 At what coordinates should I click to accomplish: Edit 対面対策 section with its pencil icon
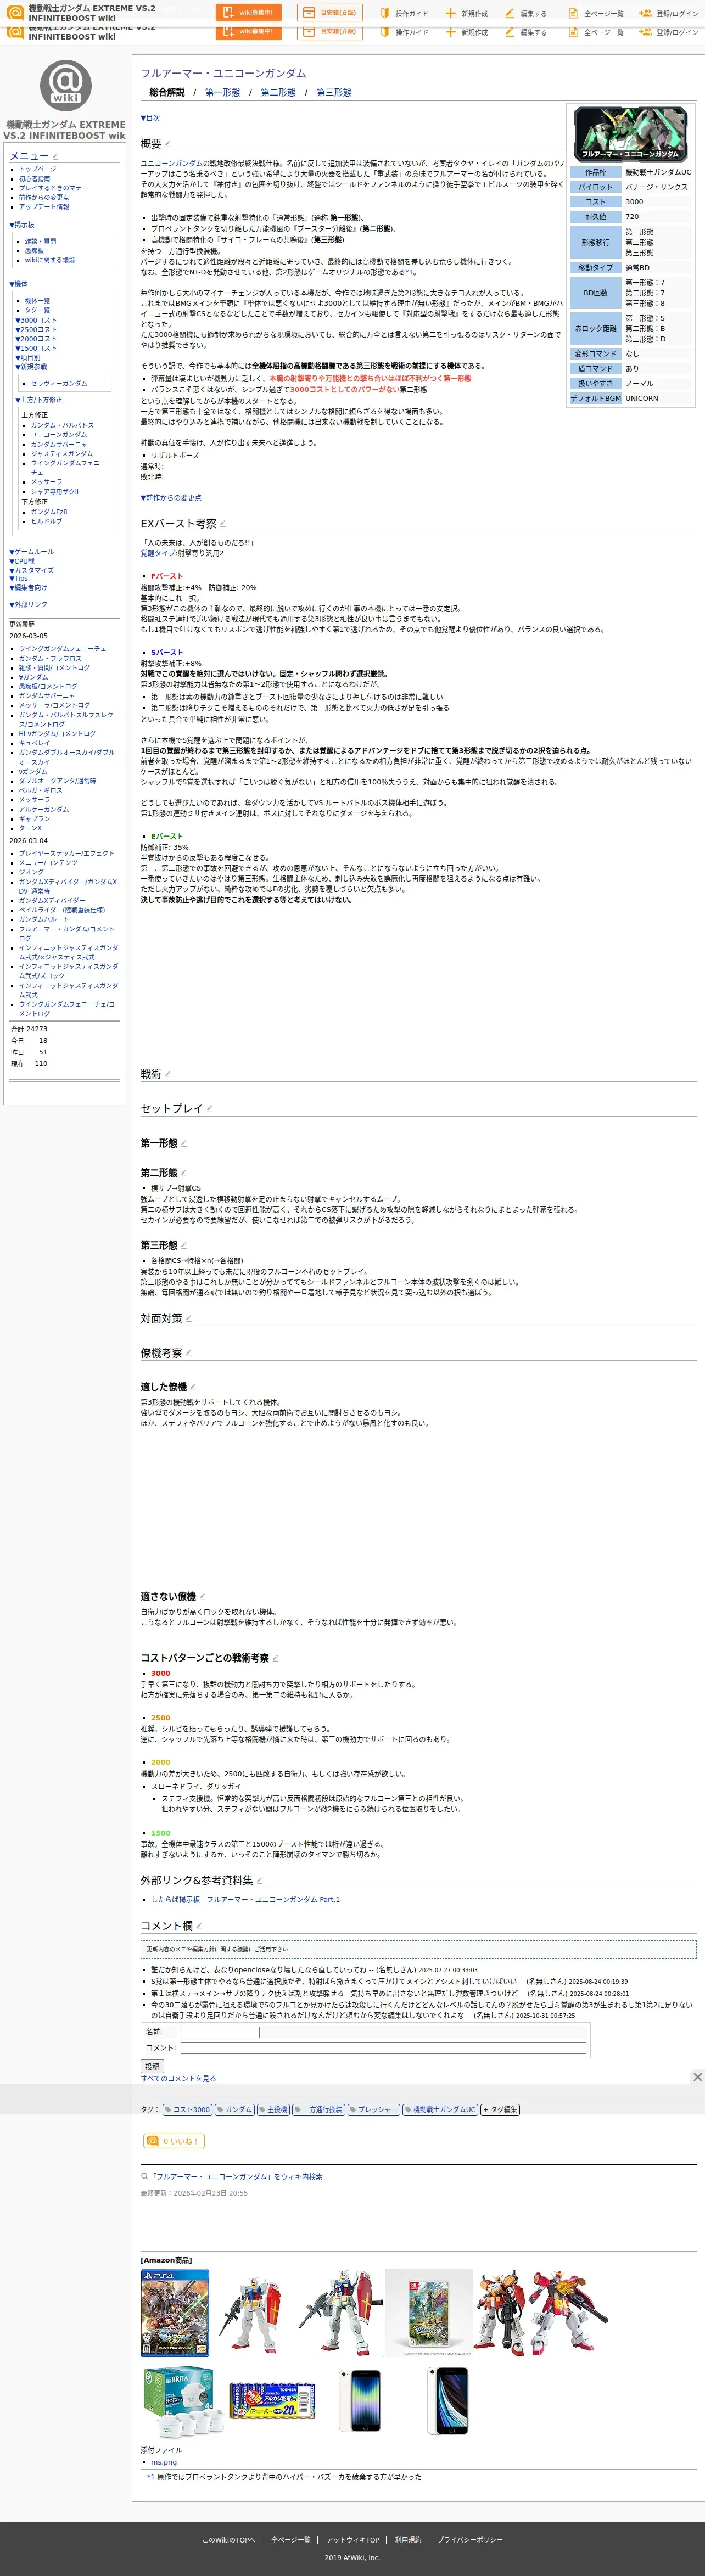pos(189,1318)
